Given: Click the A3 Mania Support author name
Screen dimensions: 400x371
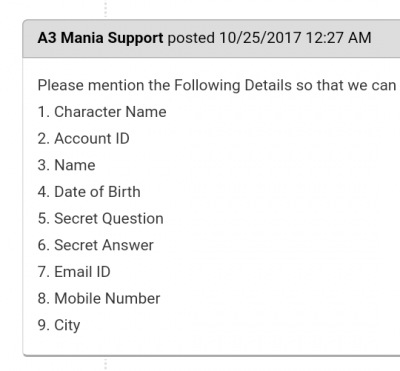Looking at the screenshot, I should click(x=100, y=38).
